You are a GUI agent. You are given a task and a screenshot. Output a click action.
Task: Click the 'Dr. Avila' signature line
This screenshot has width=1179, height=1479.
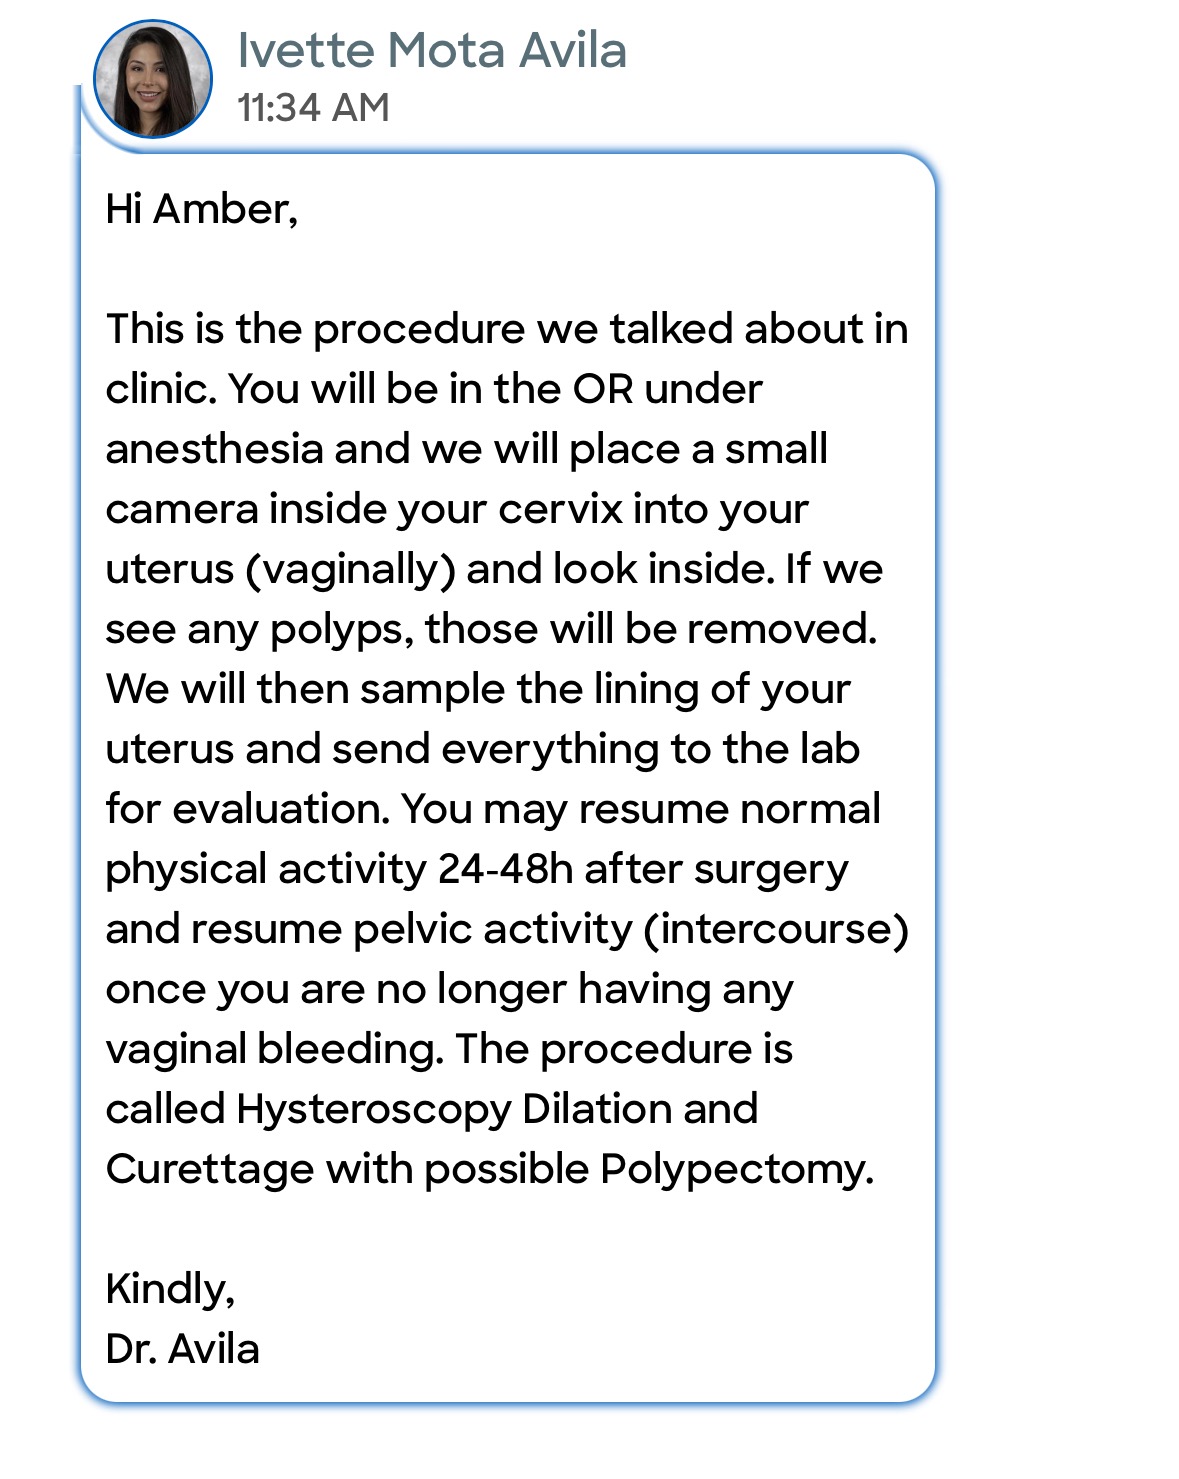pos(183,1349)
